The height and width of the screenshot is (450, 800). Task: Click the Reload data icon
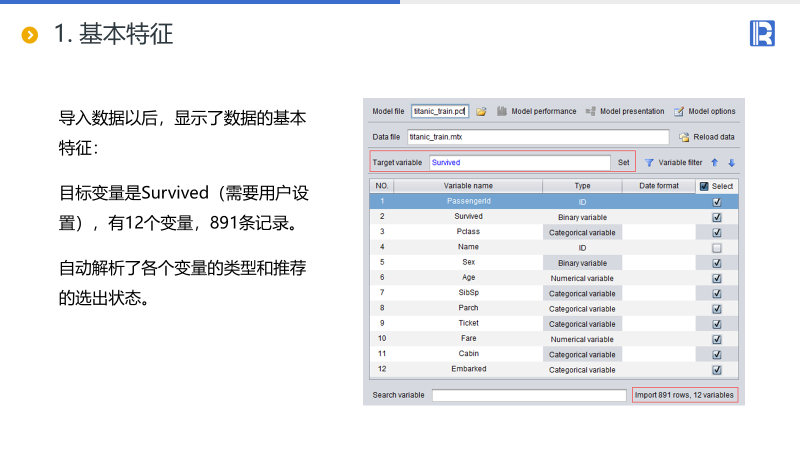684,137
